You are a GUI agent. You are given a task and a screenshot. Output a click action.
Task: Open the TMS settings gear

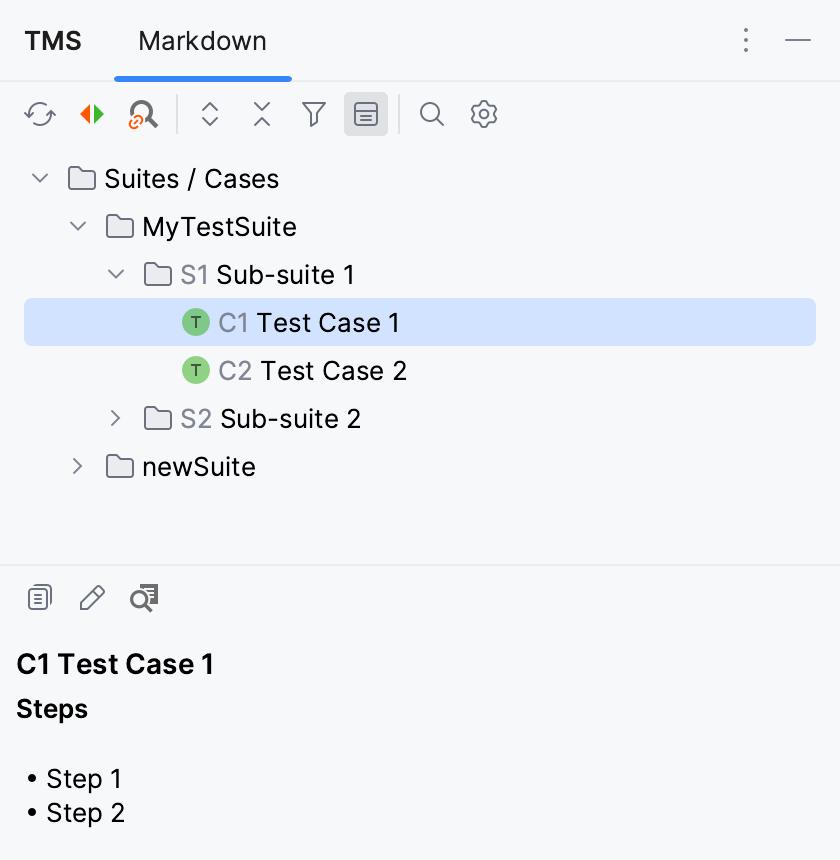coord(483,114)
